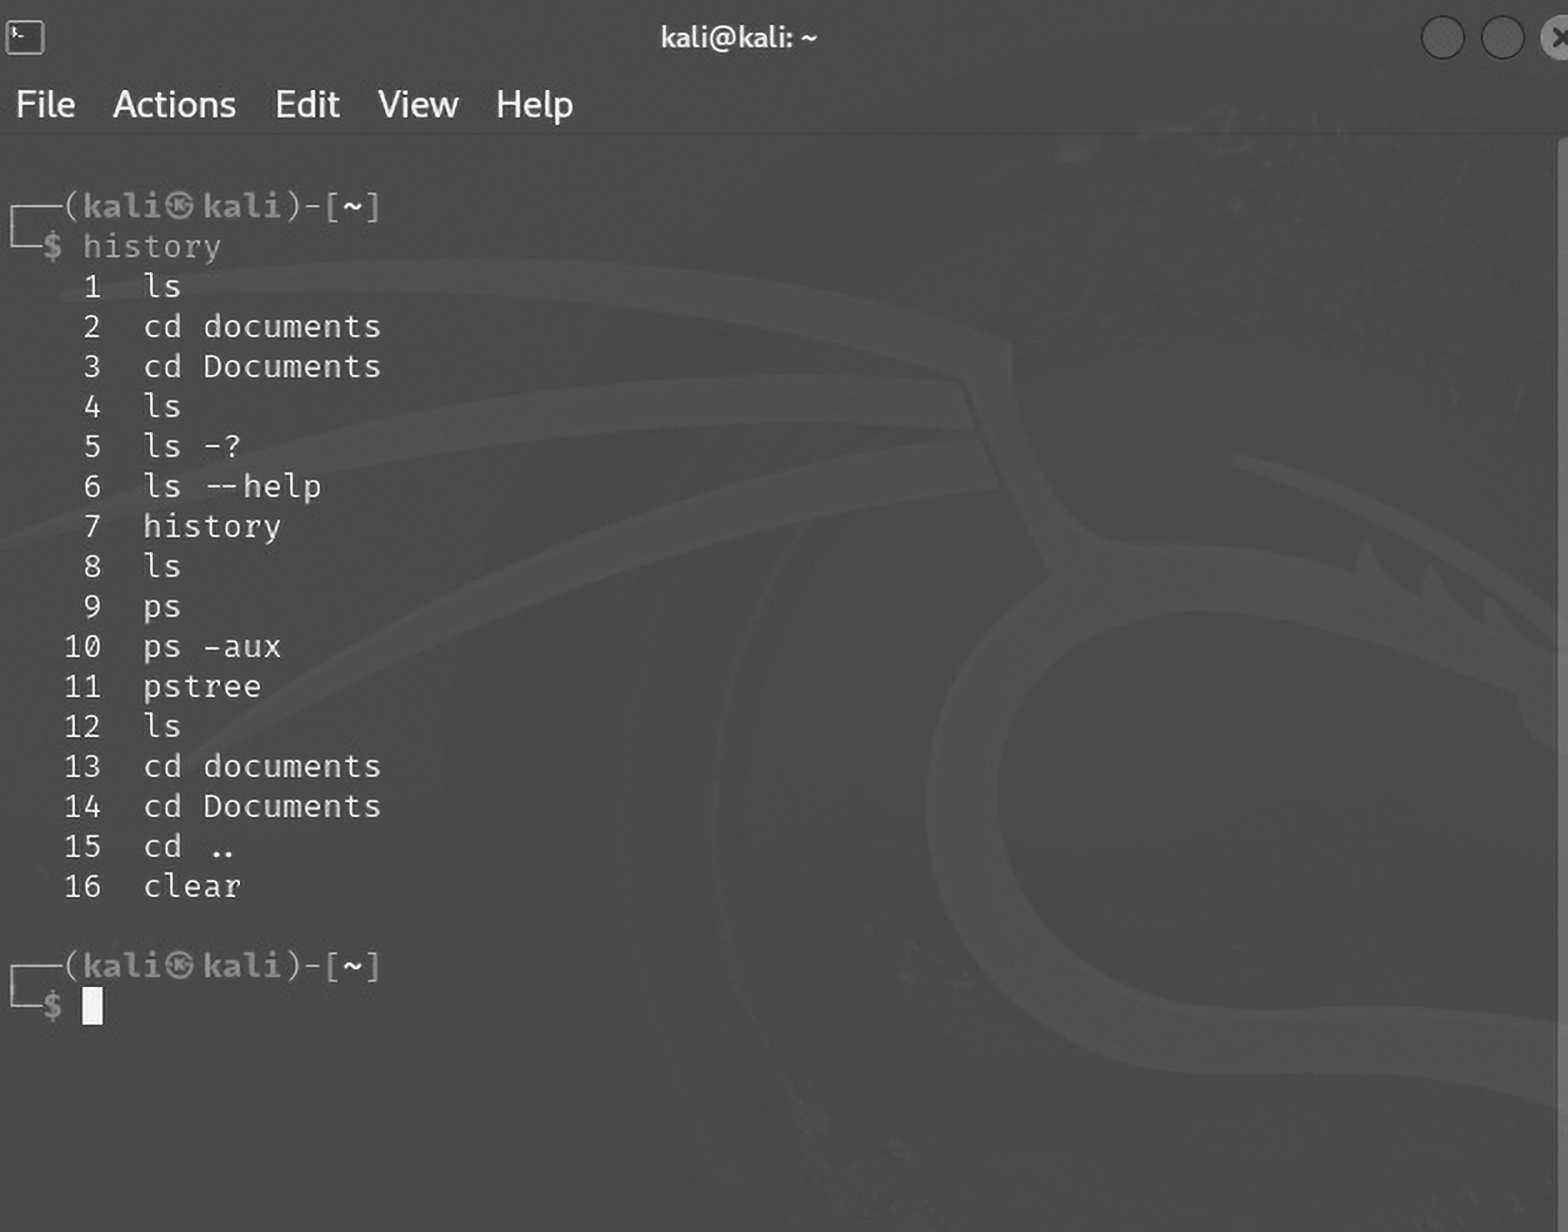The width and height of the screenshot is (1568, 1232).
Task: Click the typed 'history' command after prompt
Action: click(152, 247)
